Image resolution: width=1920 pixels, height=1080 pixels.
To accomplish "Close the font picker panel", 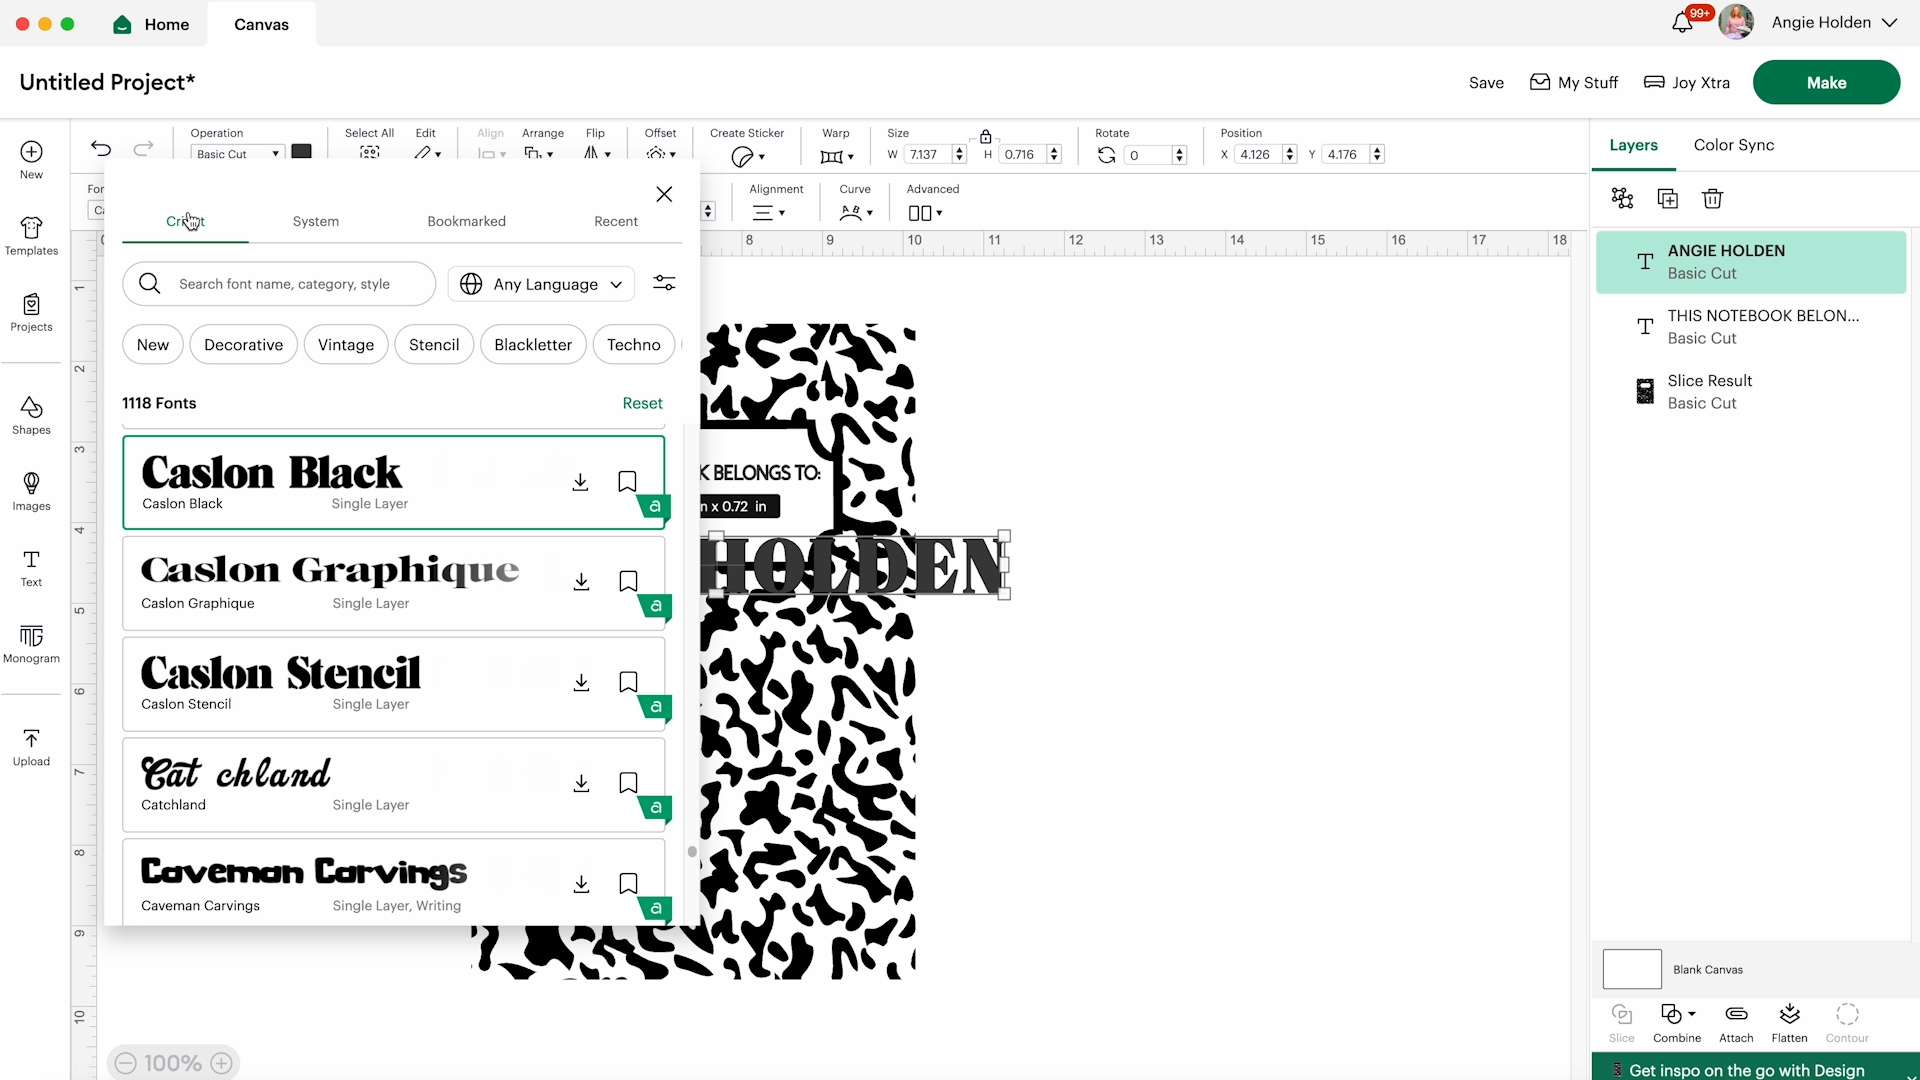I will (664, 194).
